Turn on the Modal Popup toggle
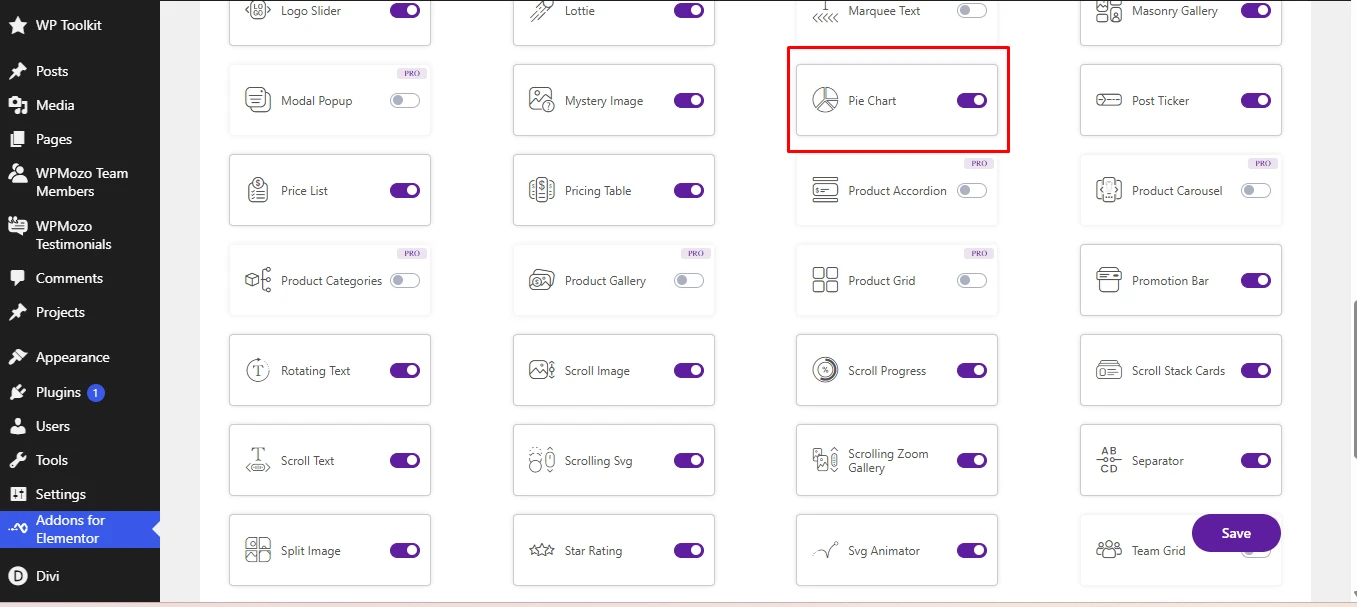 point(405,101)
